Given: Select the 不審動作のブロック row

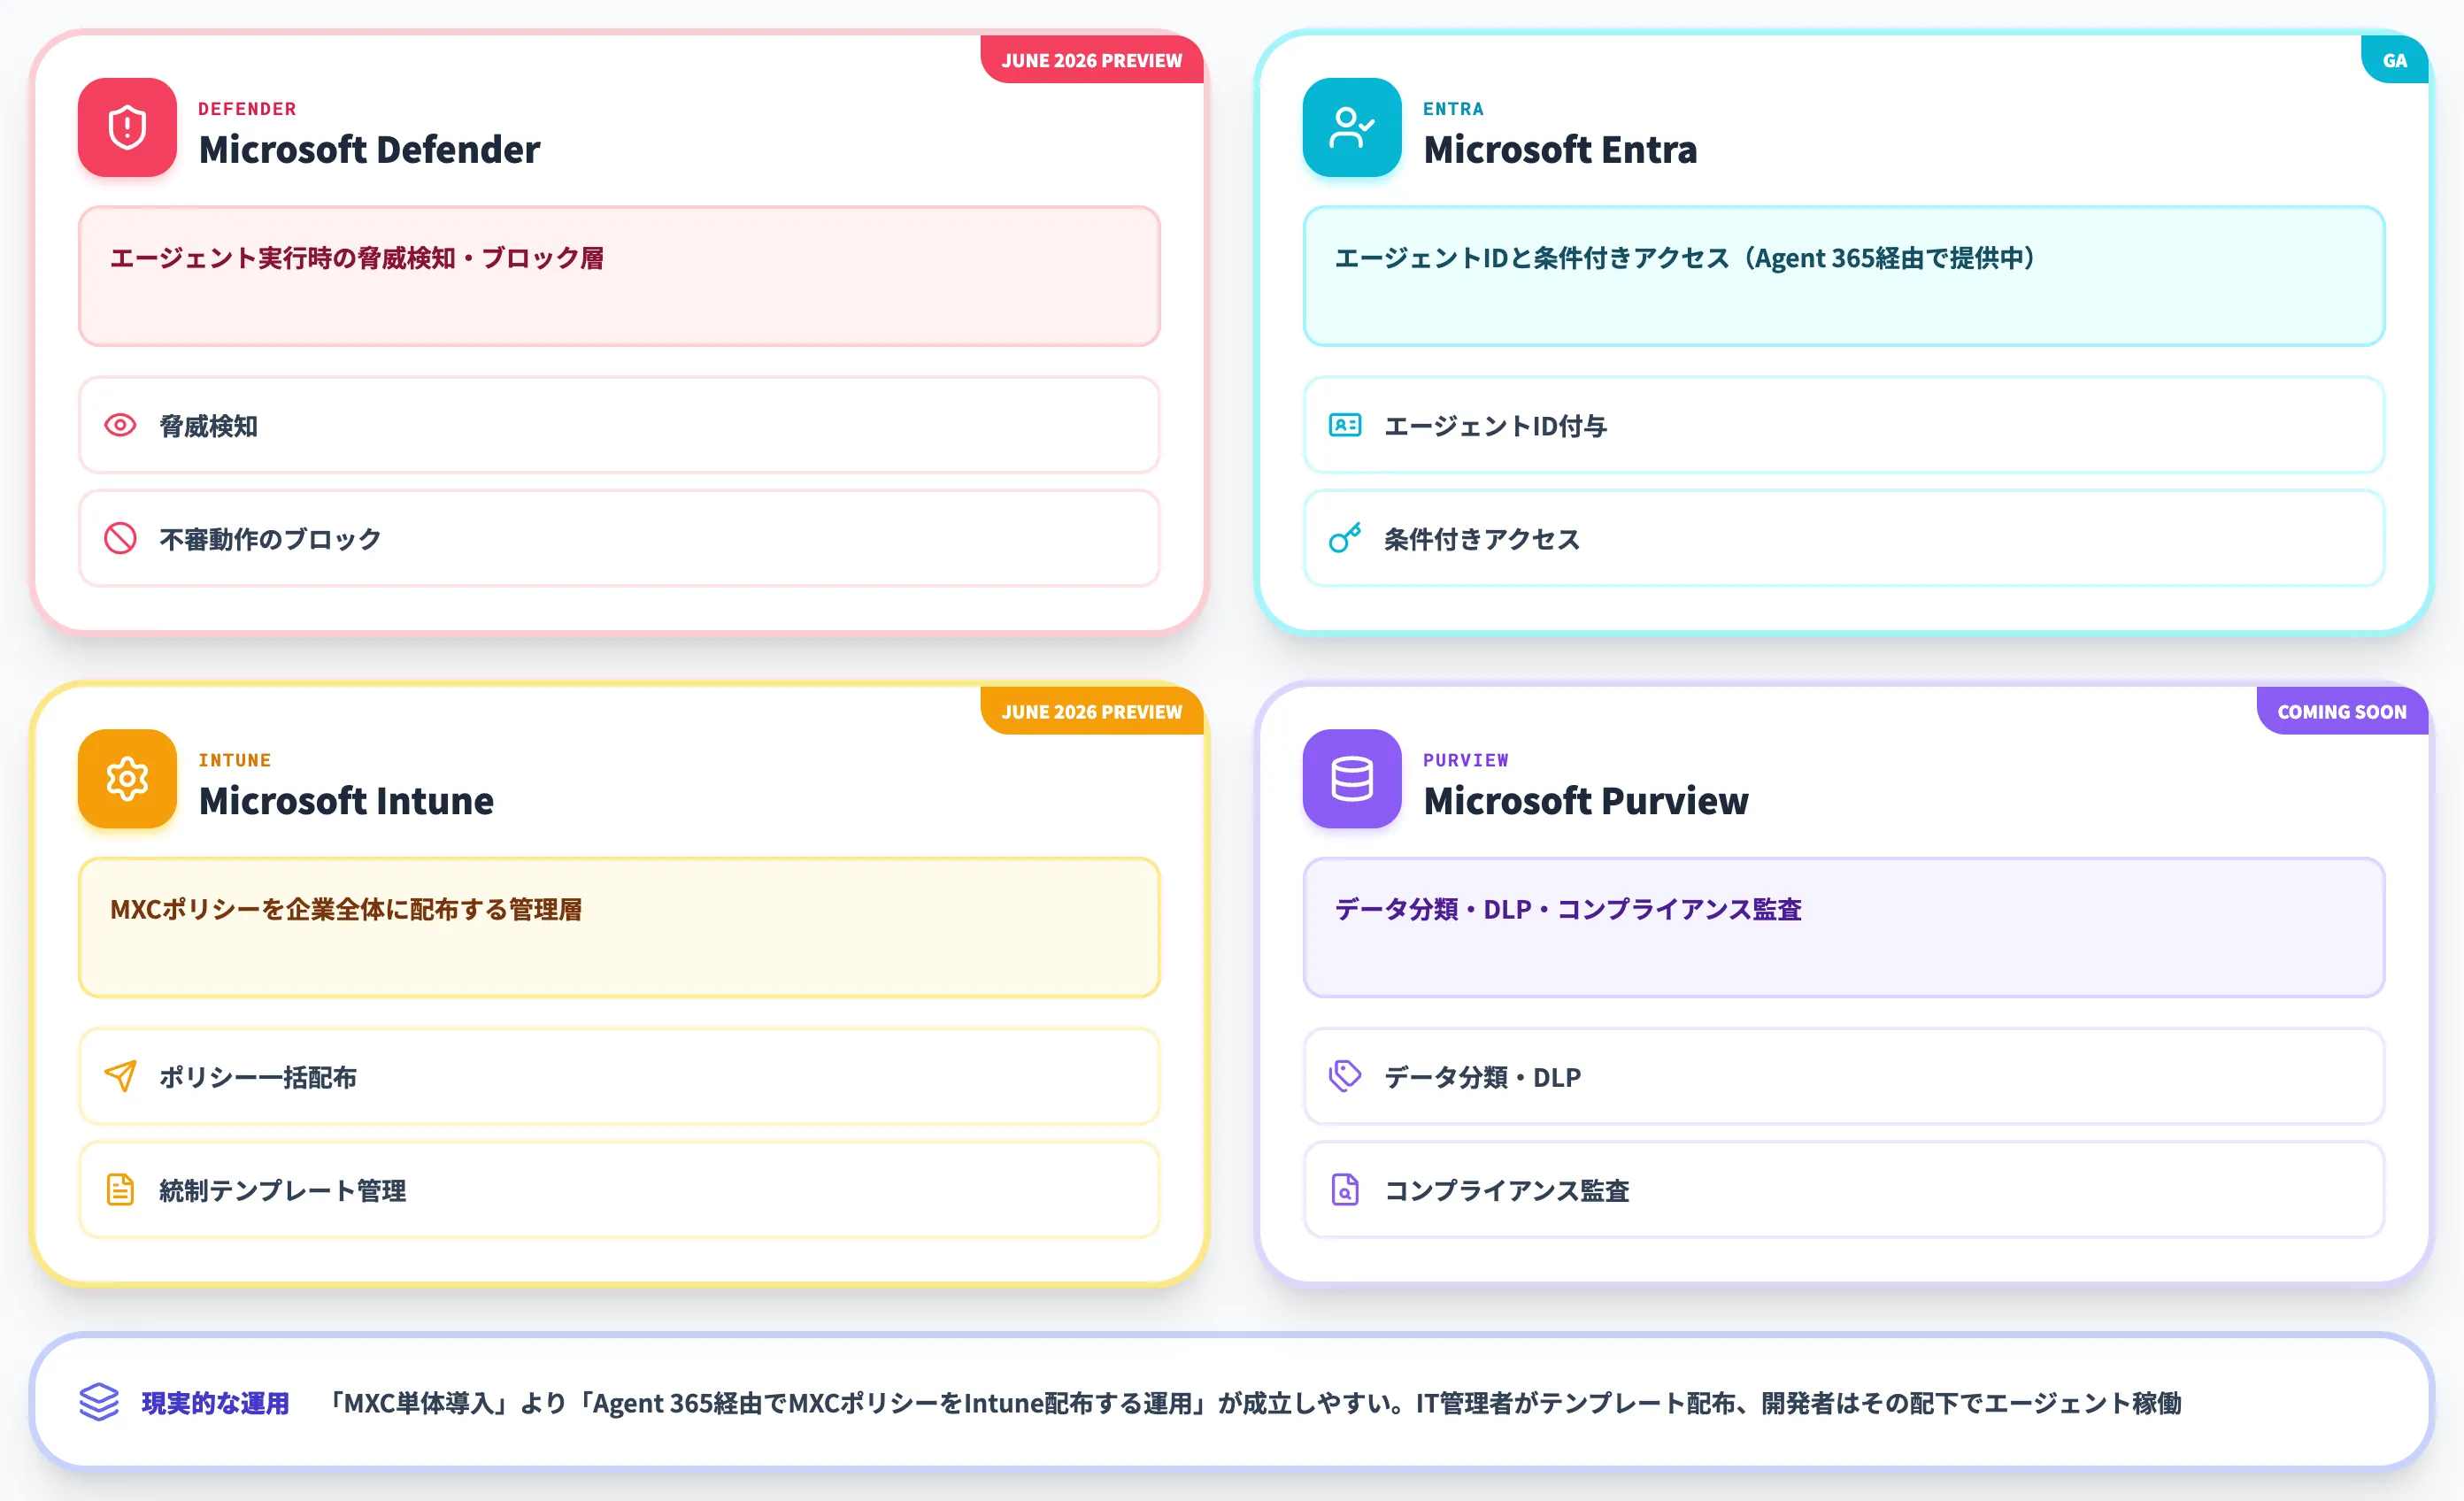Looking at the screenshot, I should 619,538.
